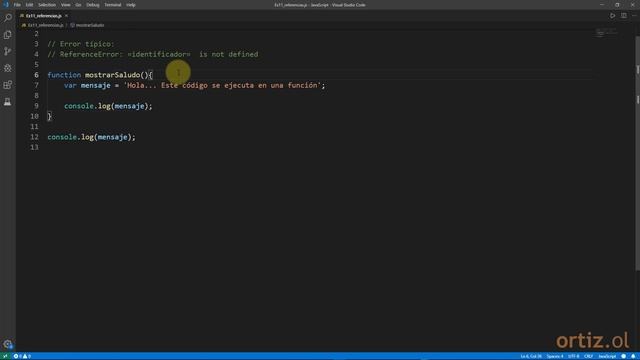Image resolution: width=640 pixels, height=360 pixels.
Task: Close the Ex11_referencias.js editor tab
Action: (67, 16)
